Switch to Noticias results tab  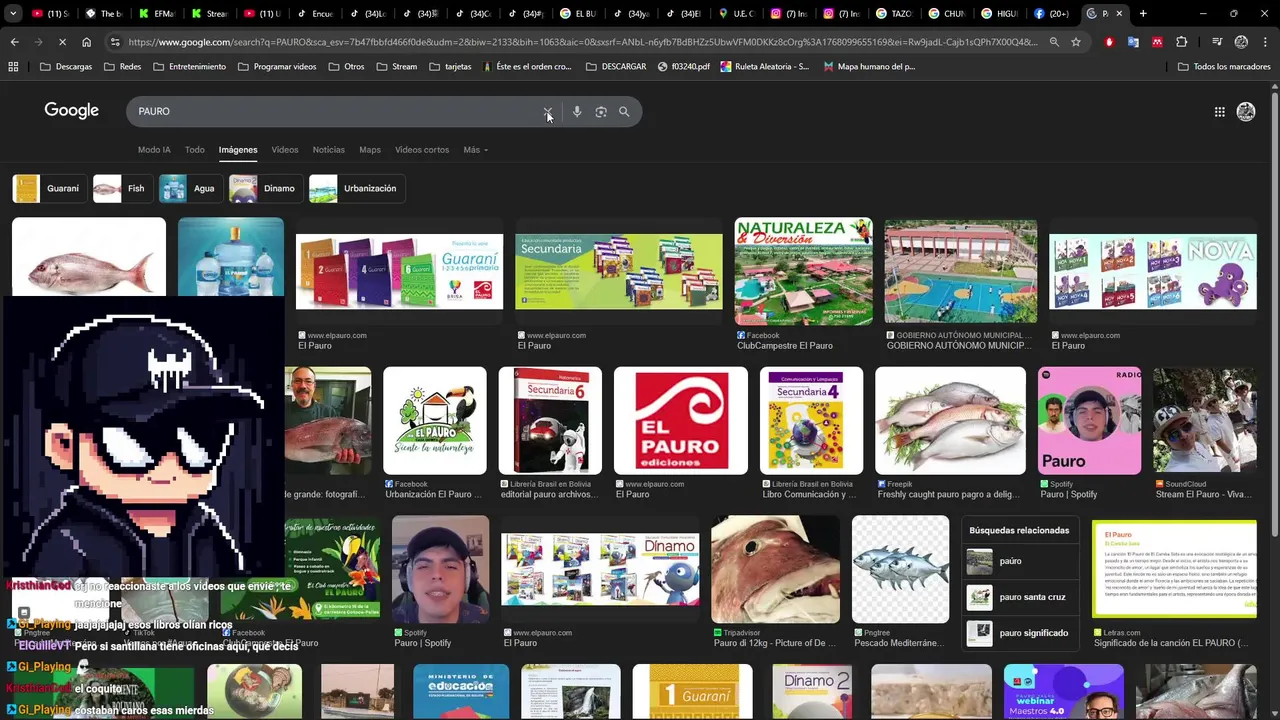tap(328, 150)
